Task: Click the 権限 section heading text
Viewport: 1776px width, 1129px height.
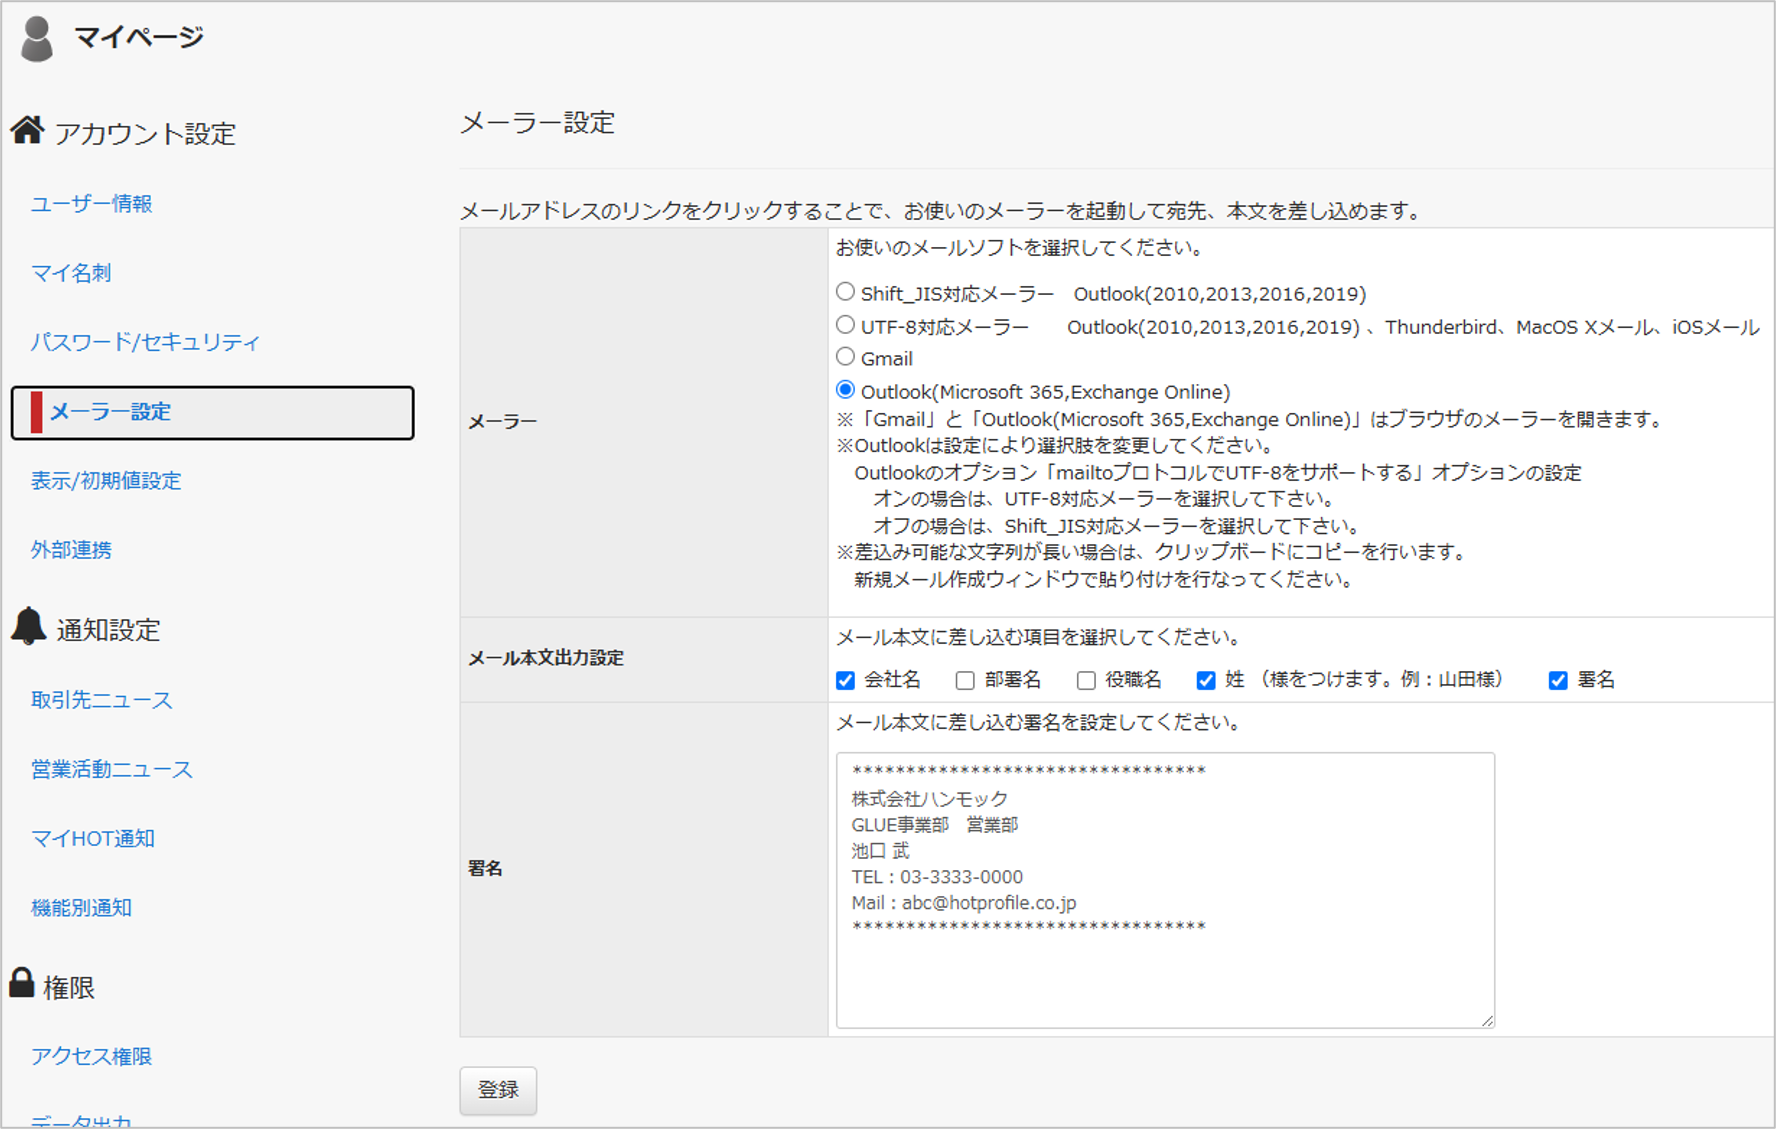Action: [x=69, y=988]
